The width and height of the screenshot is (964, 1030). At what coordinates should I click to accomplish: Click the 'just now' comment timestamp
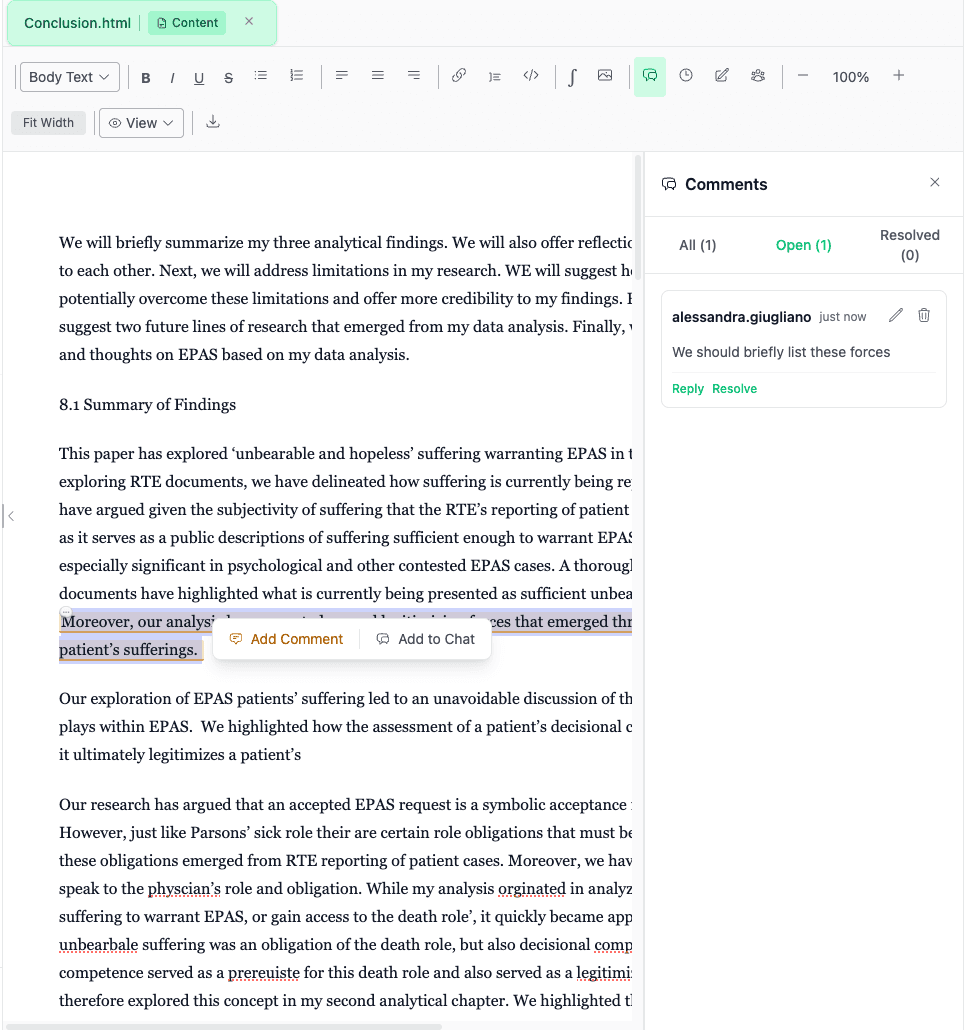pyautogui.click(x=843, y=317)
